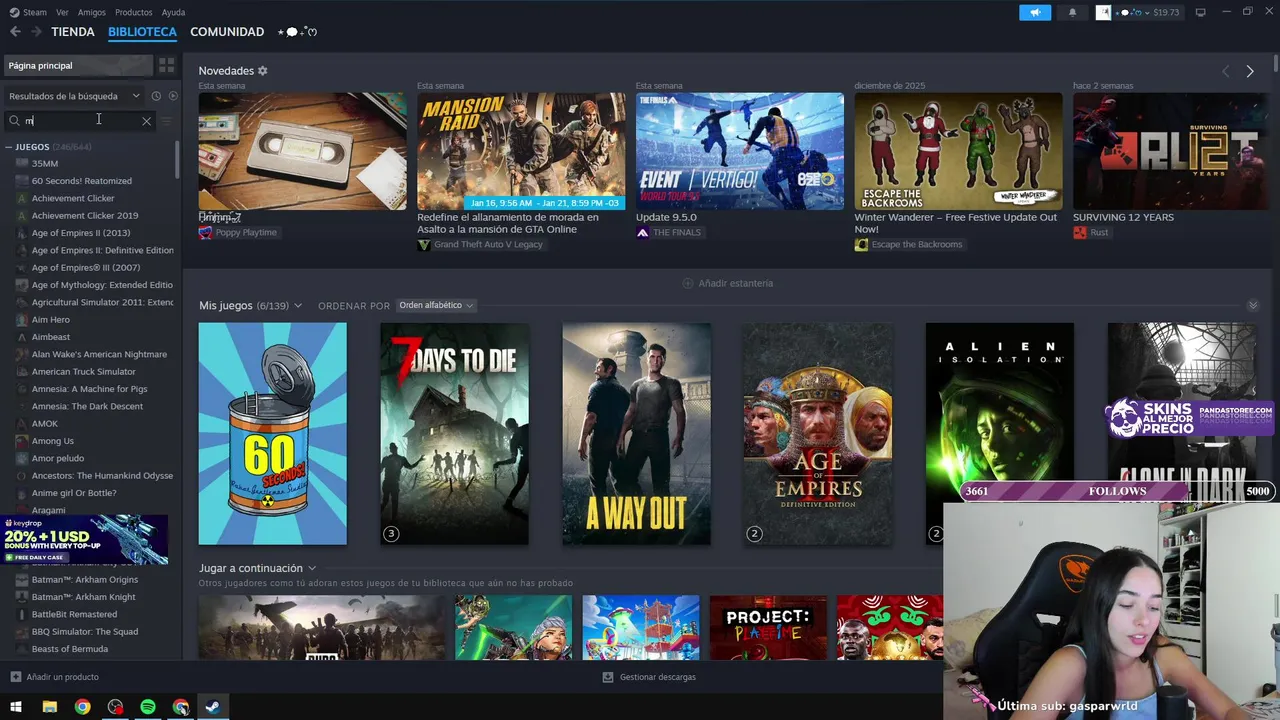
Task: Filter by ready-to-play icon in sidebar
Action: [173, 96]
